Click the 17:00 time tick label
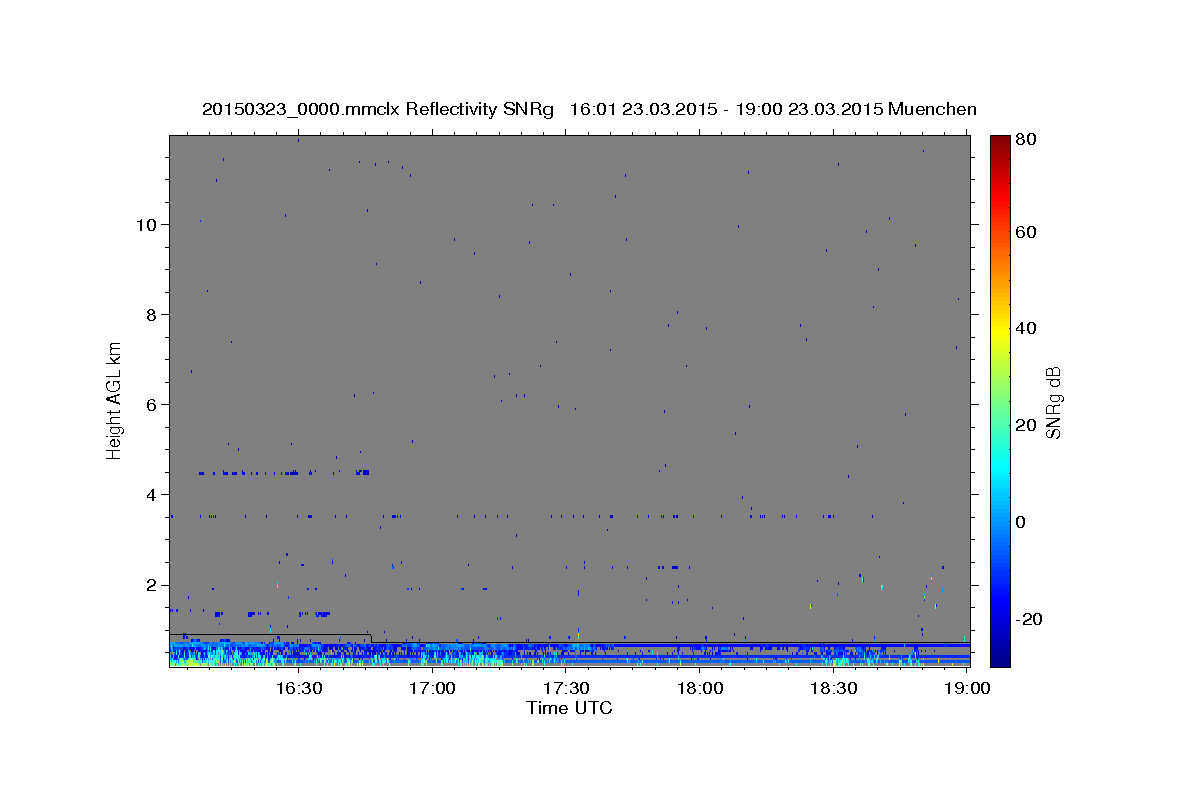Image resolution: width=1200 pixels, height=800 pixels. pos(433,688)
